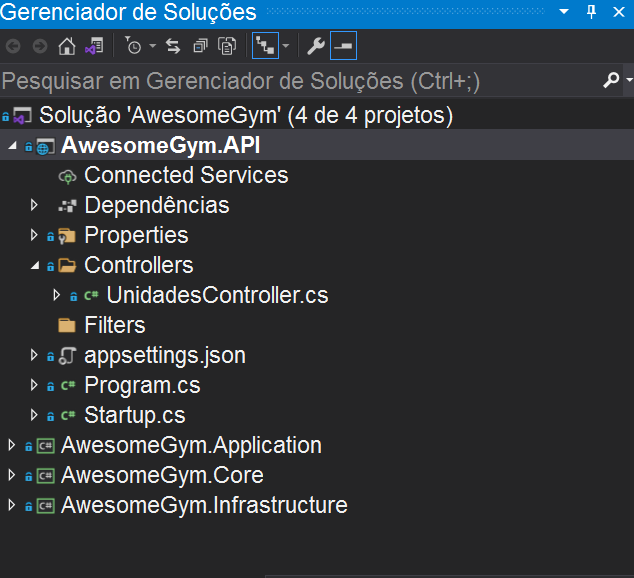The height and width of the screenshot is (578, 634).
Task: Toggle the file nesting view button
Action: click(265, 46)
